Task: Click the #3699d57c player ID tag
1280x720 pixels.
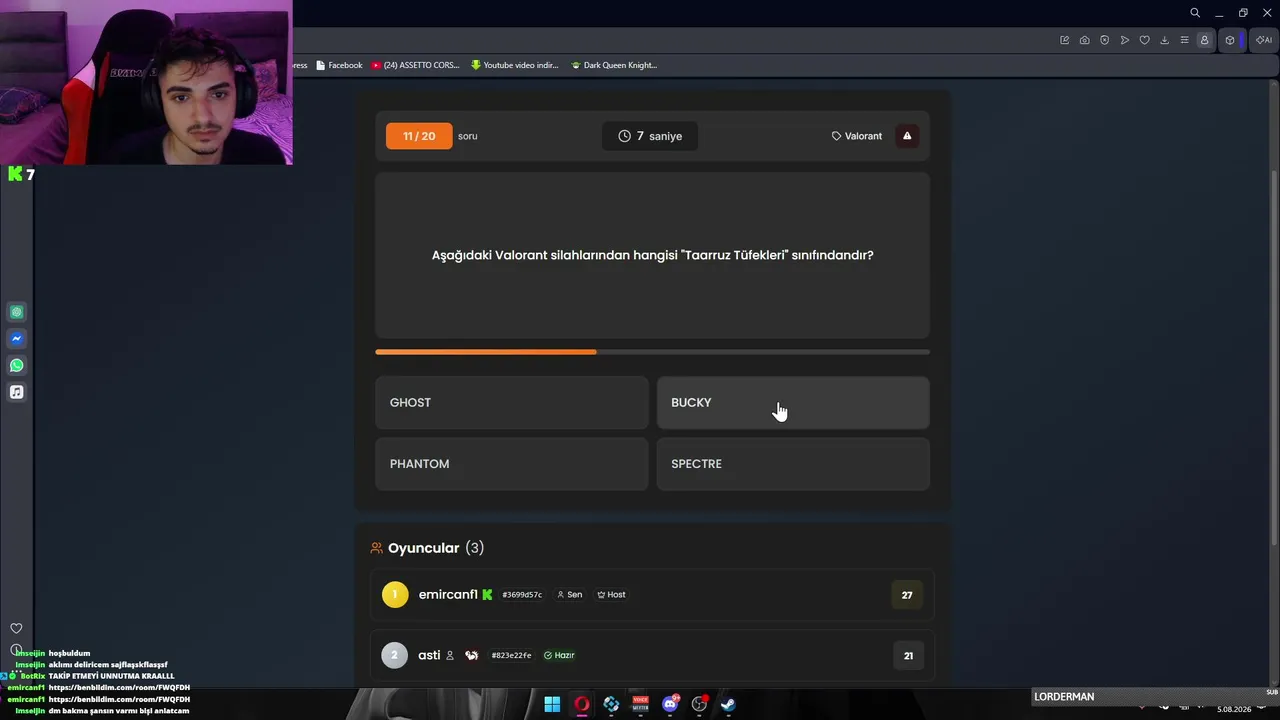Action: [522, 595]
